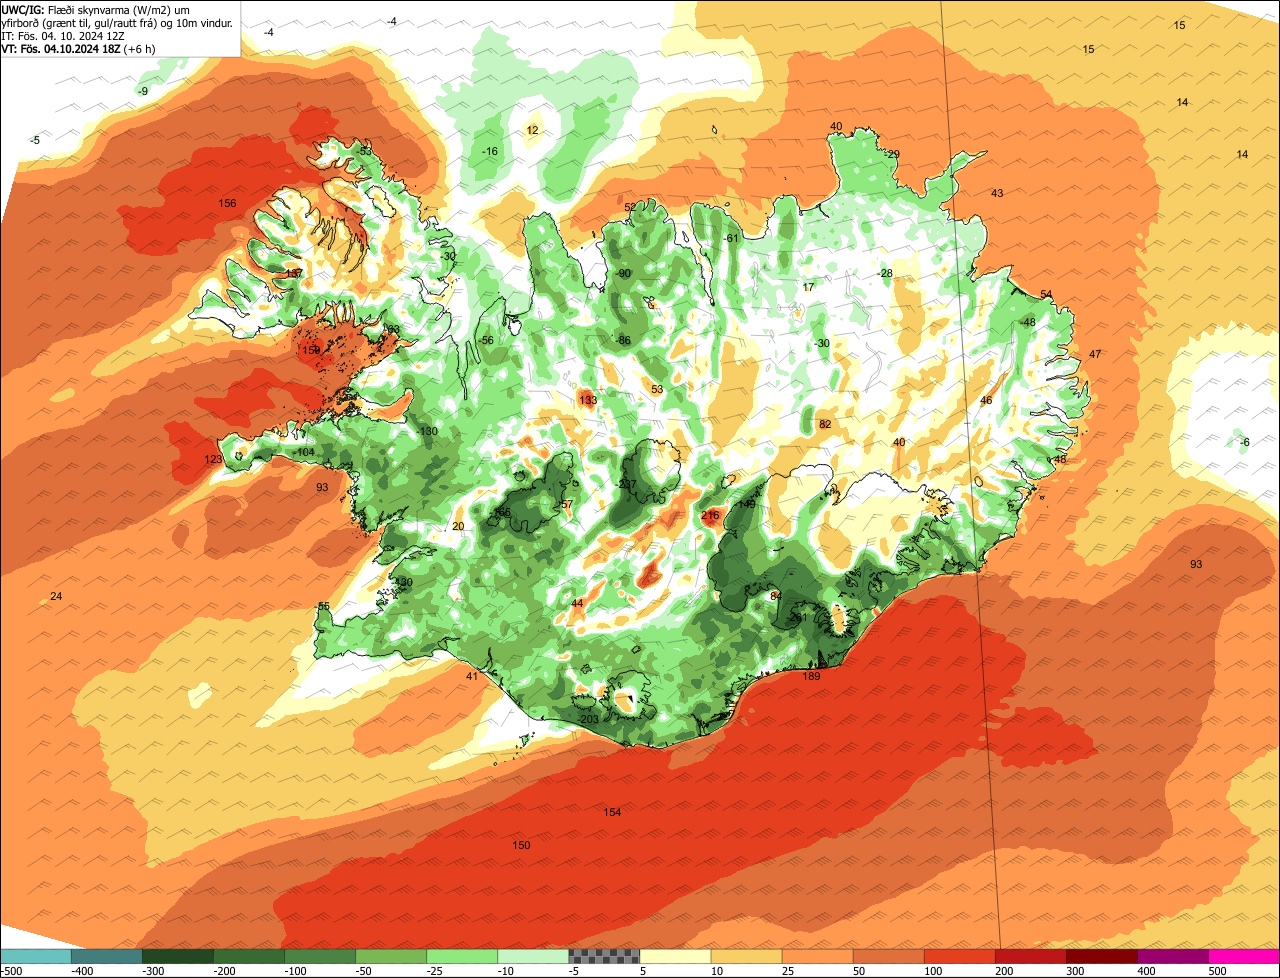Viewport: 1280px width, 978px height.
Task: Click the map value '-56' in the northwest
Action: click(x=486, y=341)
